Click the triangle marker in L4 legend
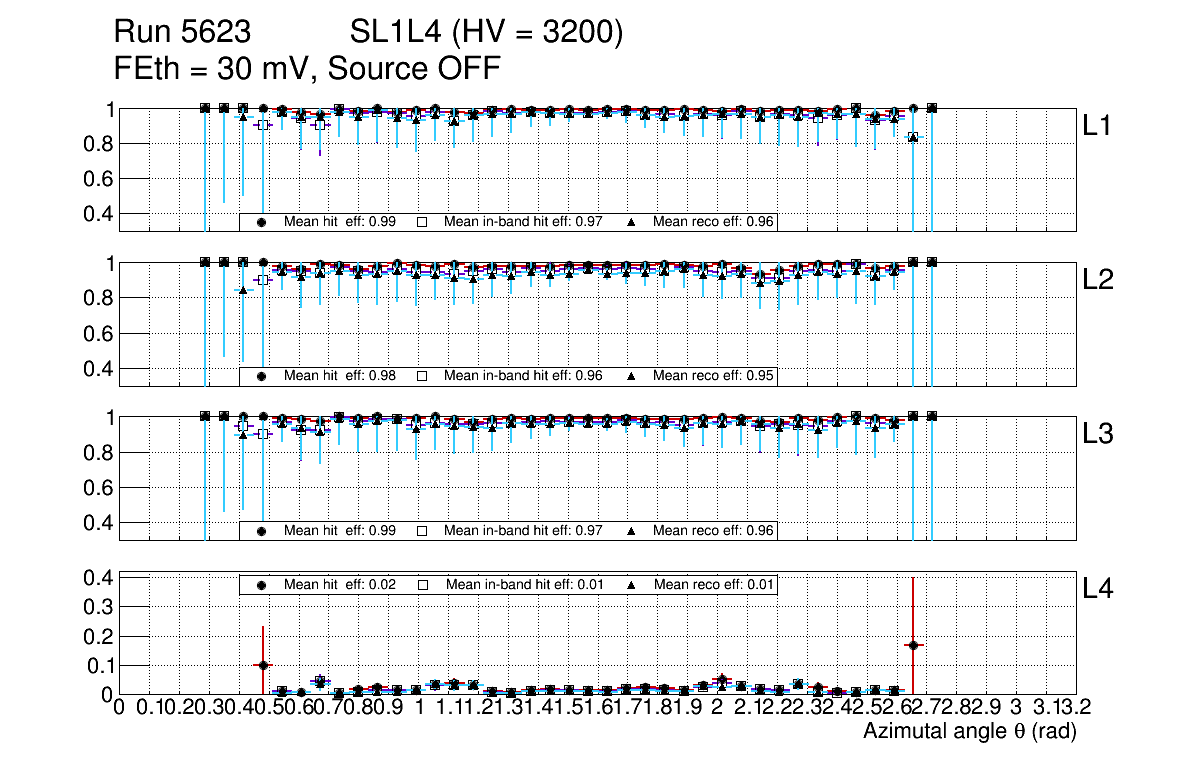The height and width of the screenshot is (772, 1196). [632, 584]
